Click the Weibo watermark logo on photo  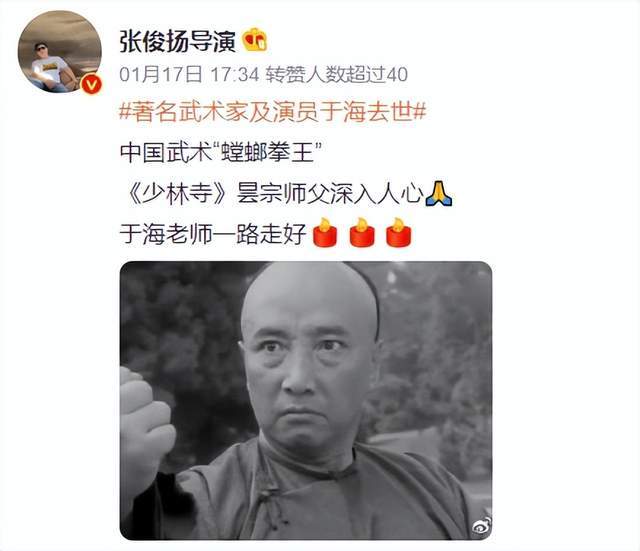(x=481, y=526)
